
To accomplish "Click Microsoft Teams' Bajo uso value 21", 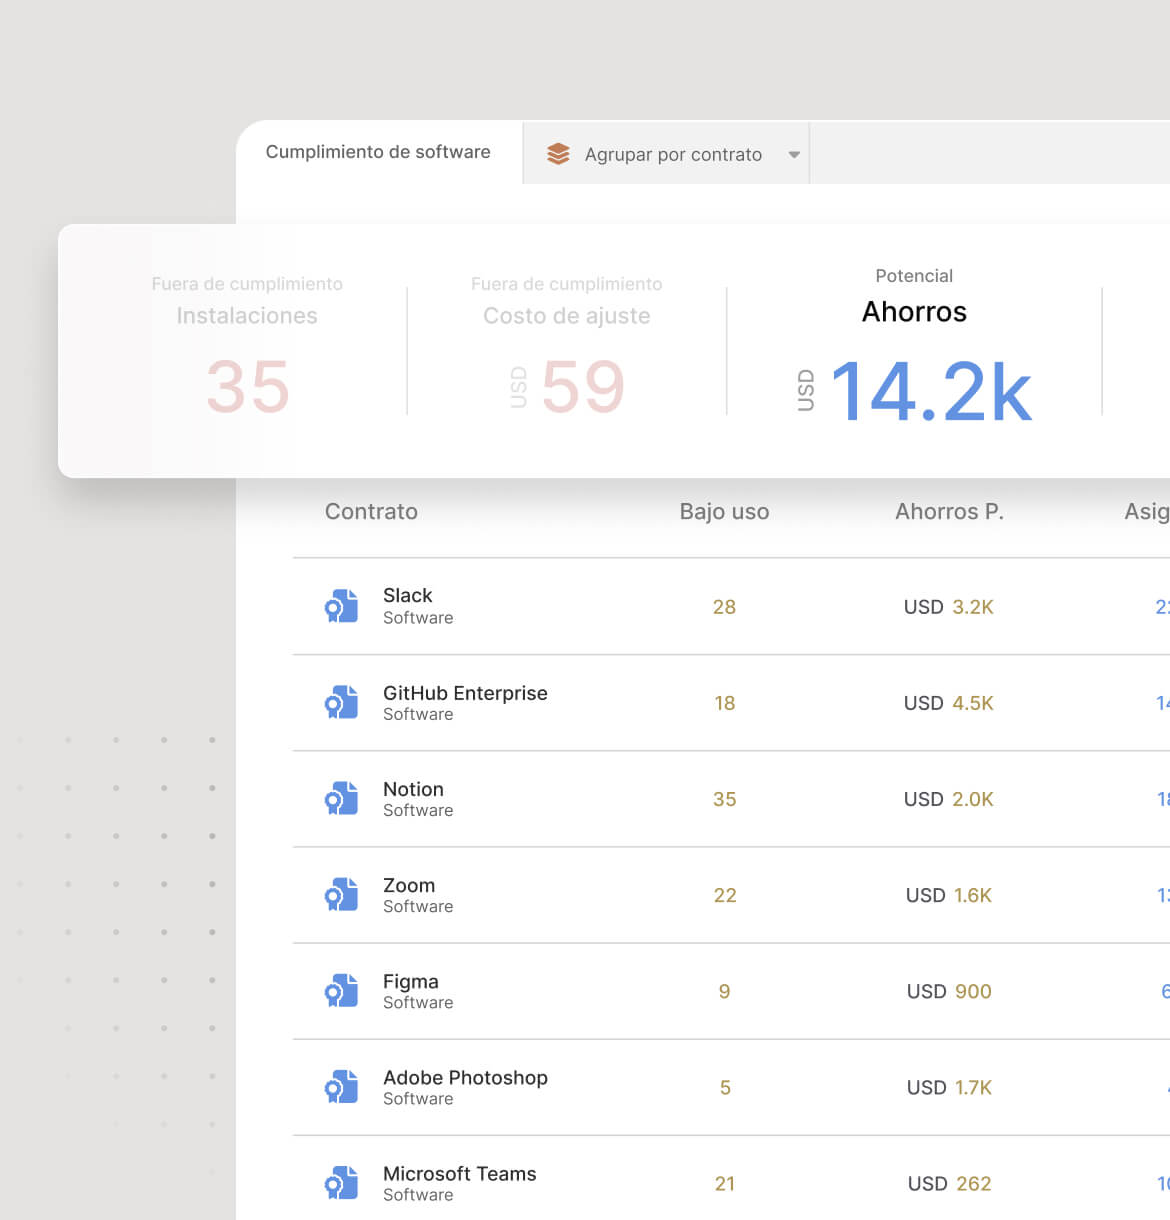I will 724,1184.
